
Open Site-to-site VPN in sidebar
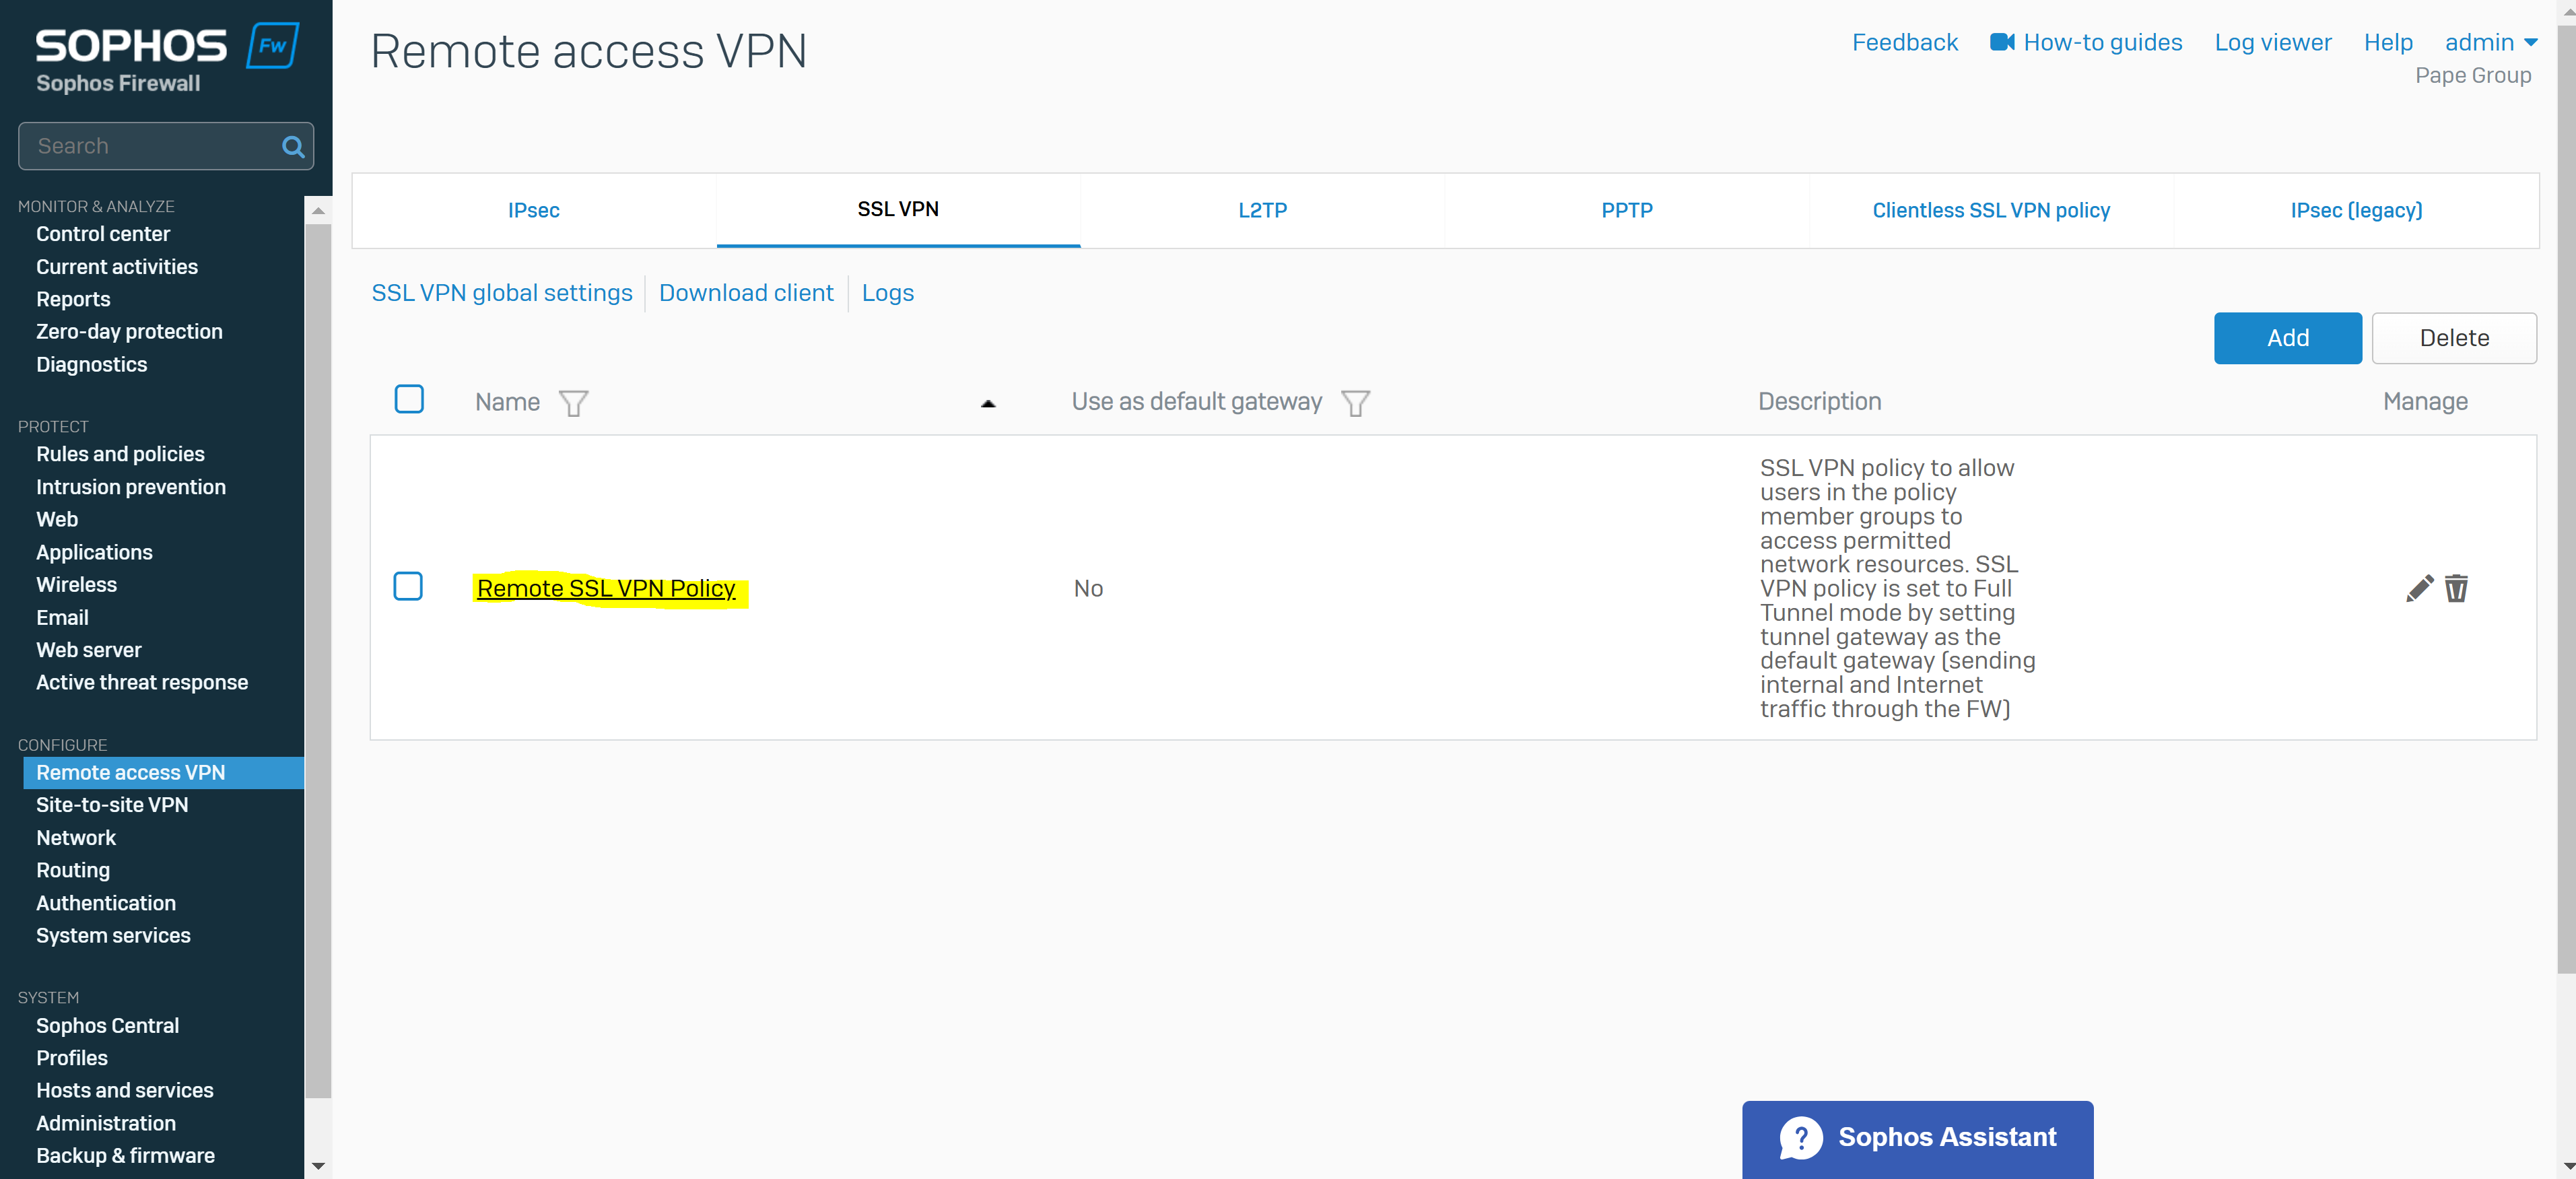pyautogui.click(x=112, y=805)
